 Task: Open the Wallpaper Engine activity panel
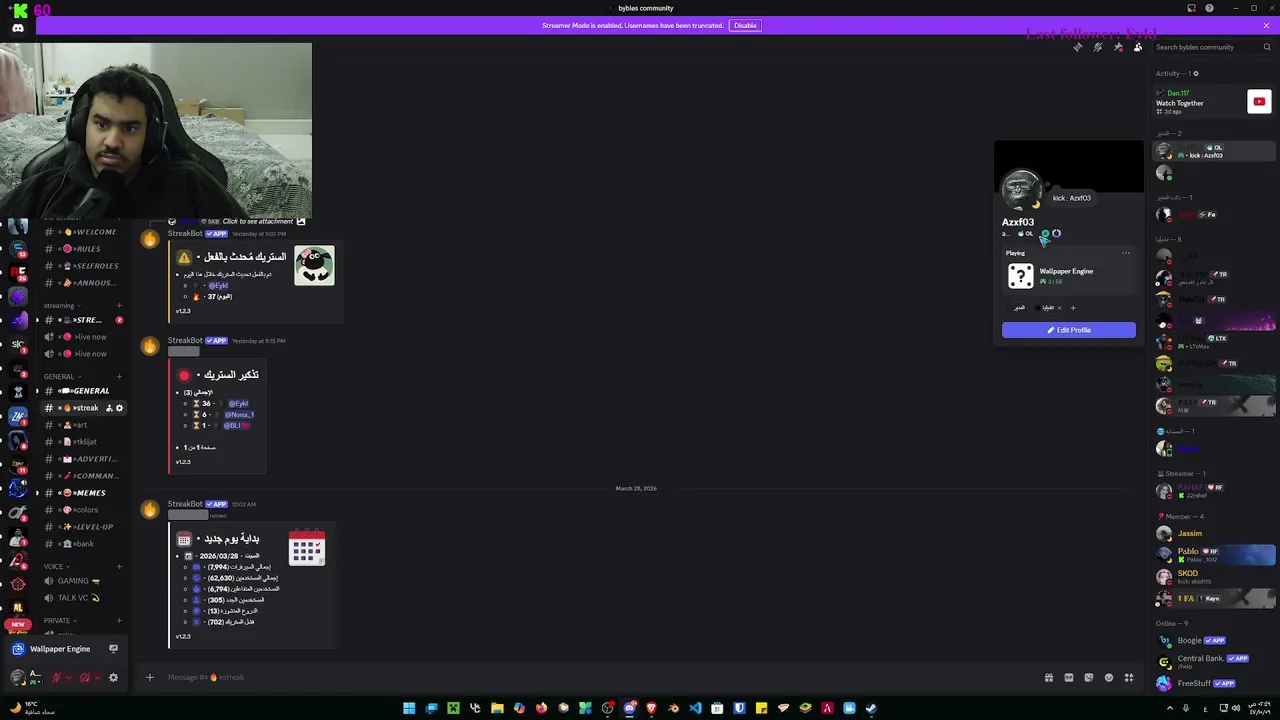[x=65, y=649]
